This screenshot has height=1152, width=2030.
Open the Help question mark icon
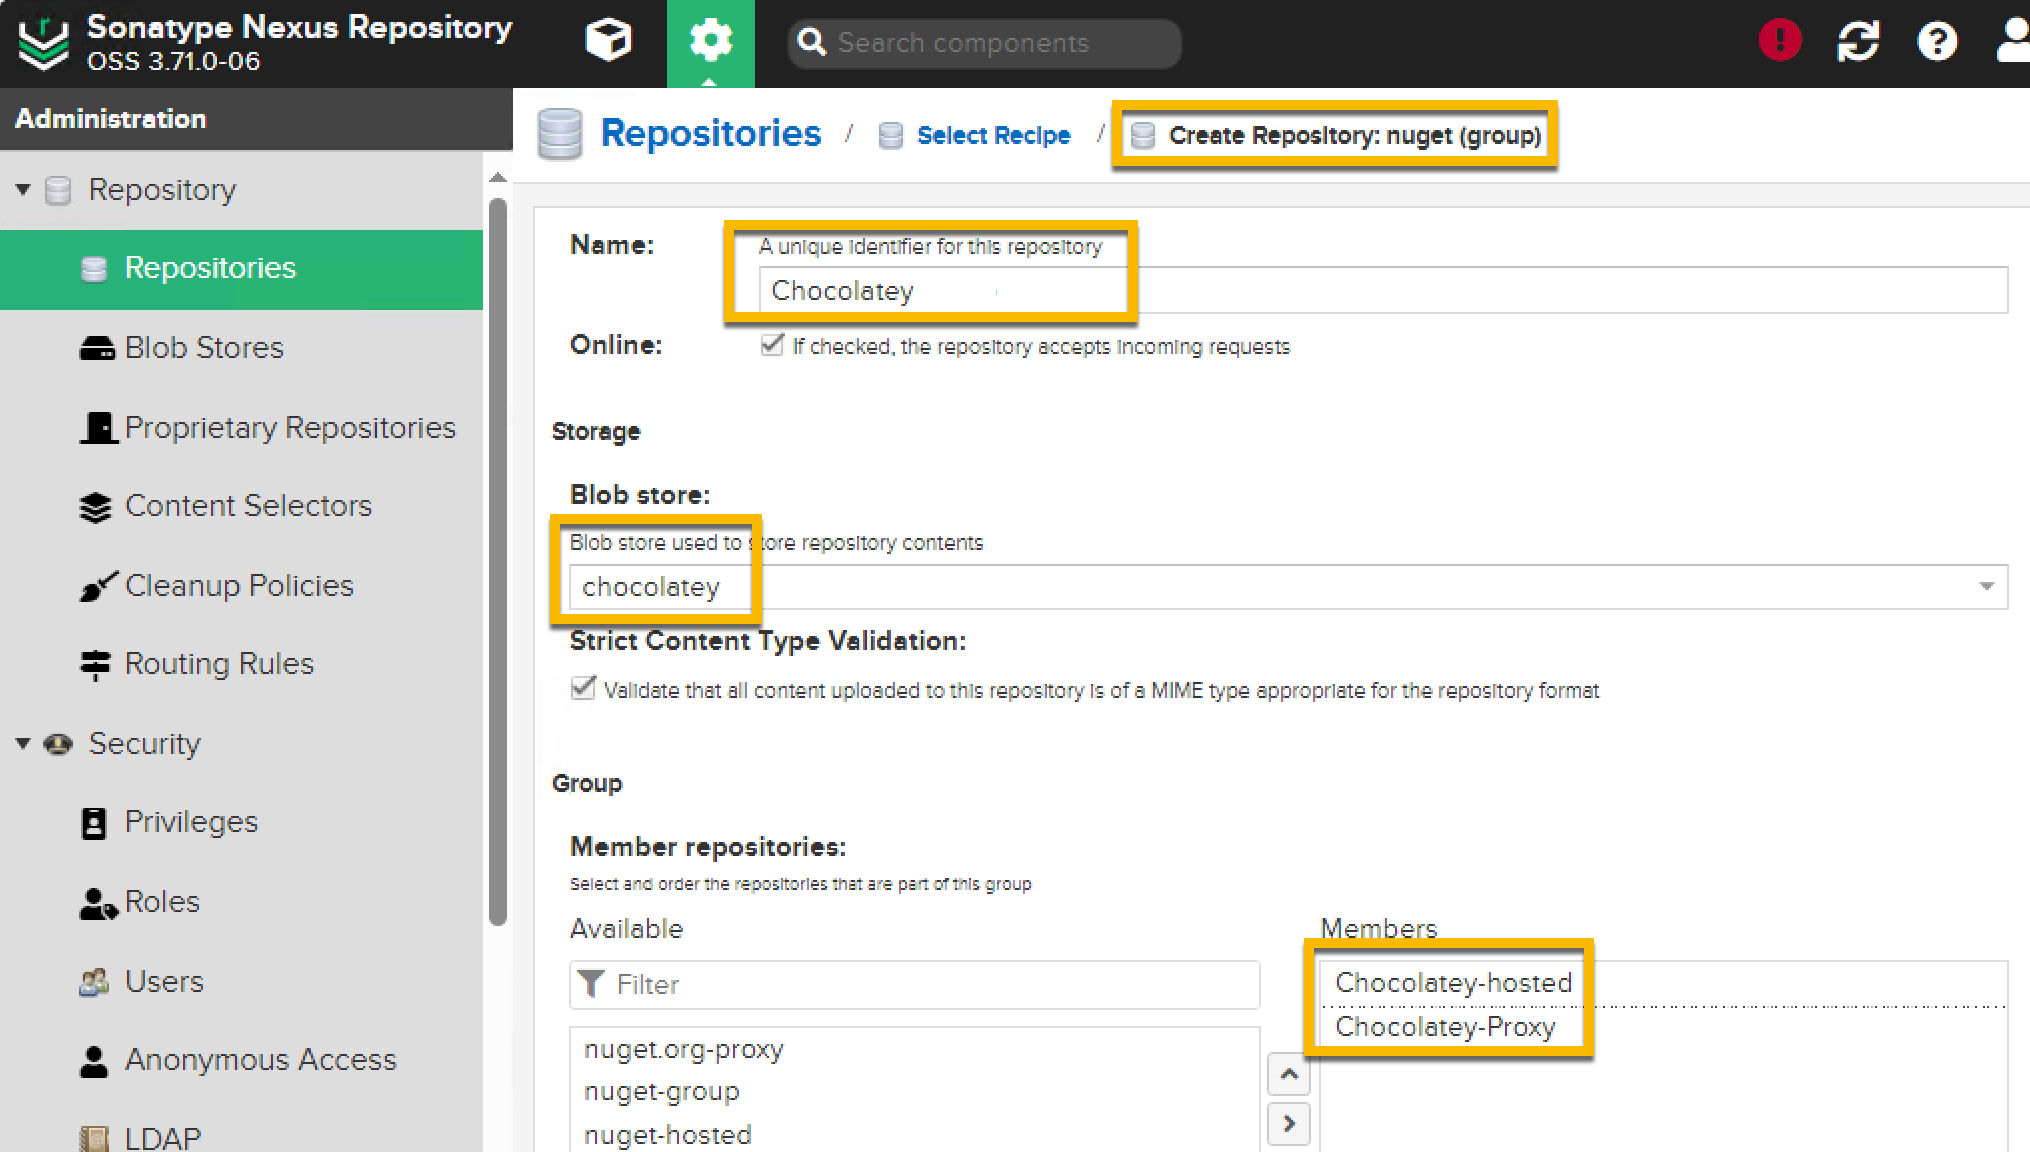(1937, 42)
